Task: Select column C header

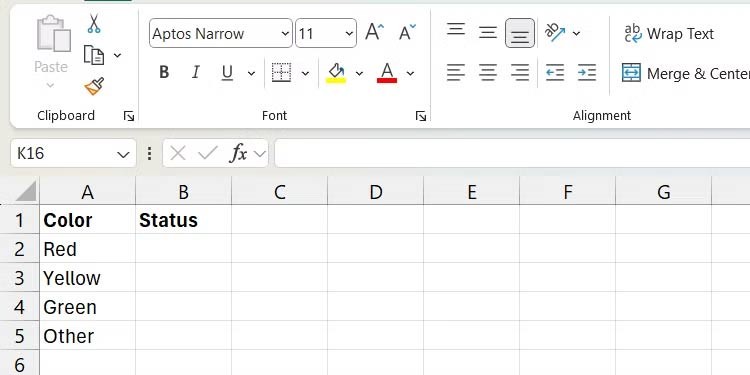Action: (280, 191)
